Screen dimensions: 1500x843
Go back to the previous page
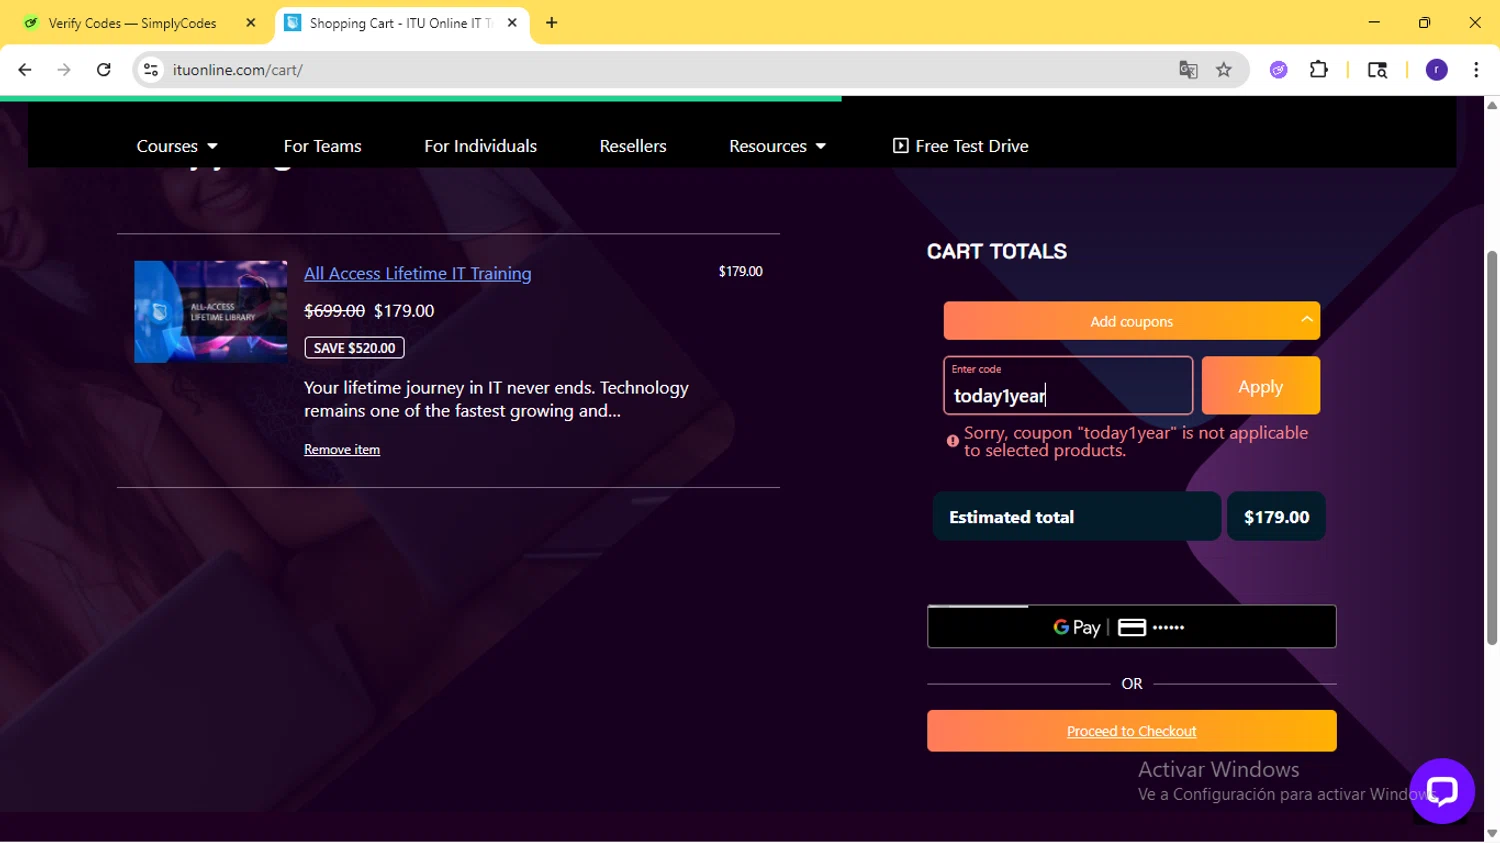tap(25, 70)
